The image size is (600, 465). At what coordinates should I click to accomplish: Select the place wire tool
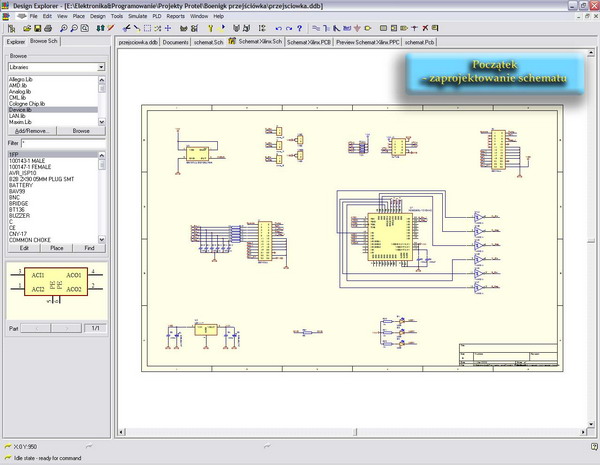pyautogui.click(x=316, y=28)
